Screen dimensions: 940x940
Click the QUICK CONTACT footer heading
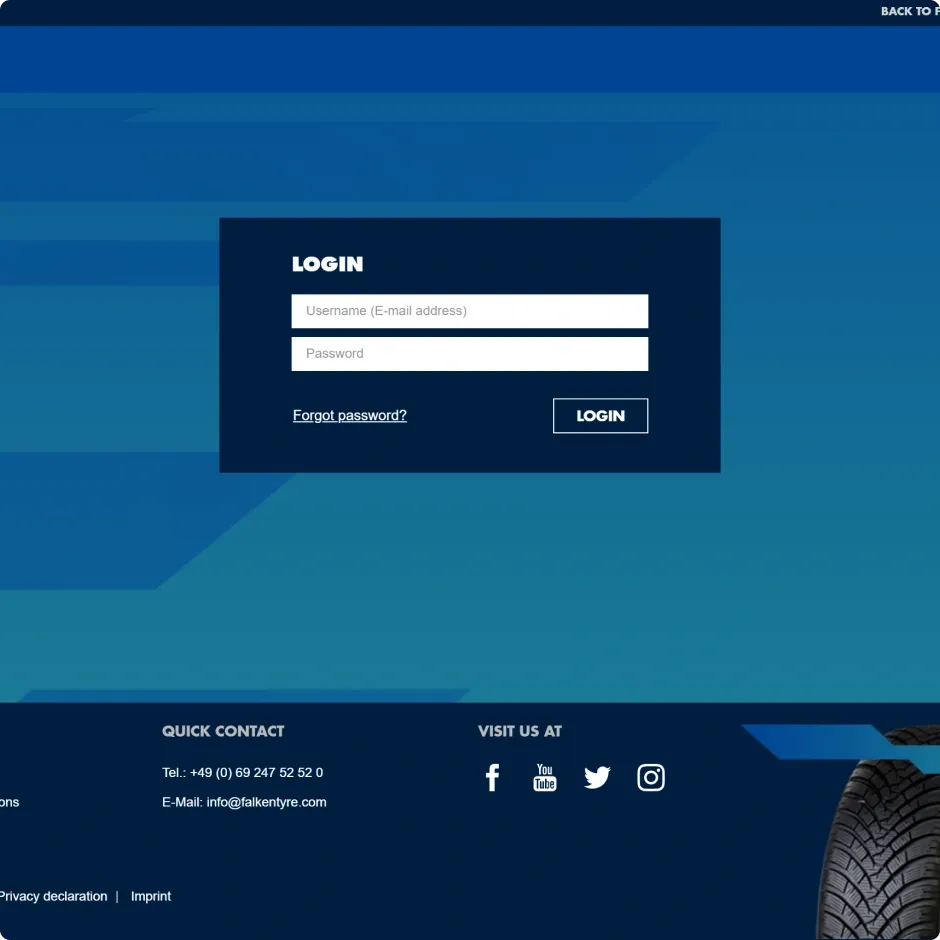pyautogui.click(x=223, y=731)
